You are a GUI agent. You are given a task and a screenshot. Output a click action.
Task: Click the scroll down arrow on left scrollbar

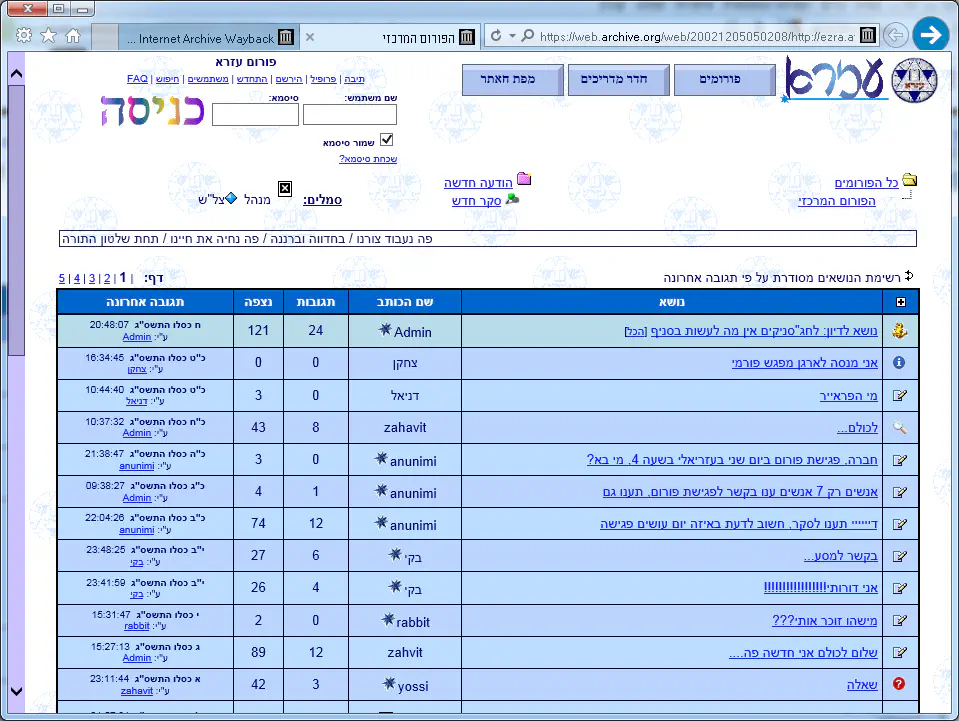click(15, 691)
